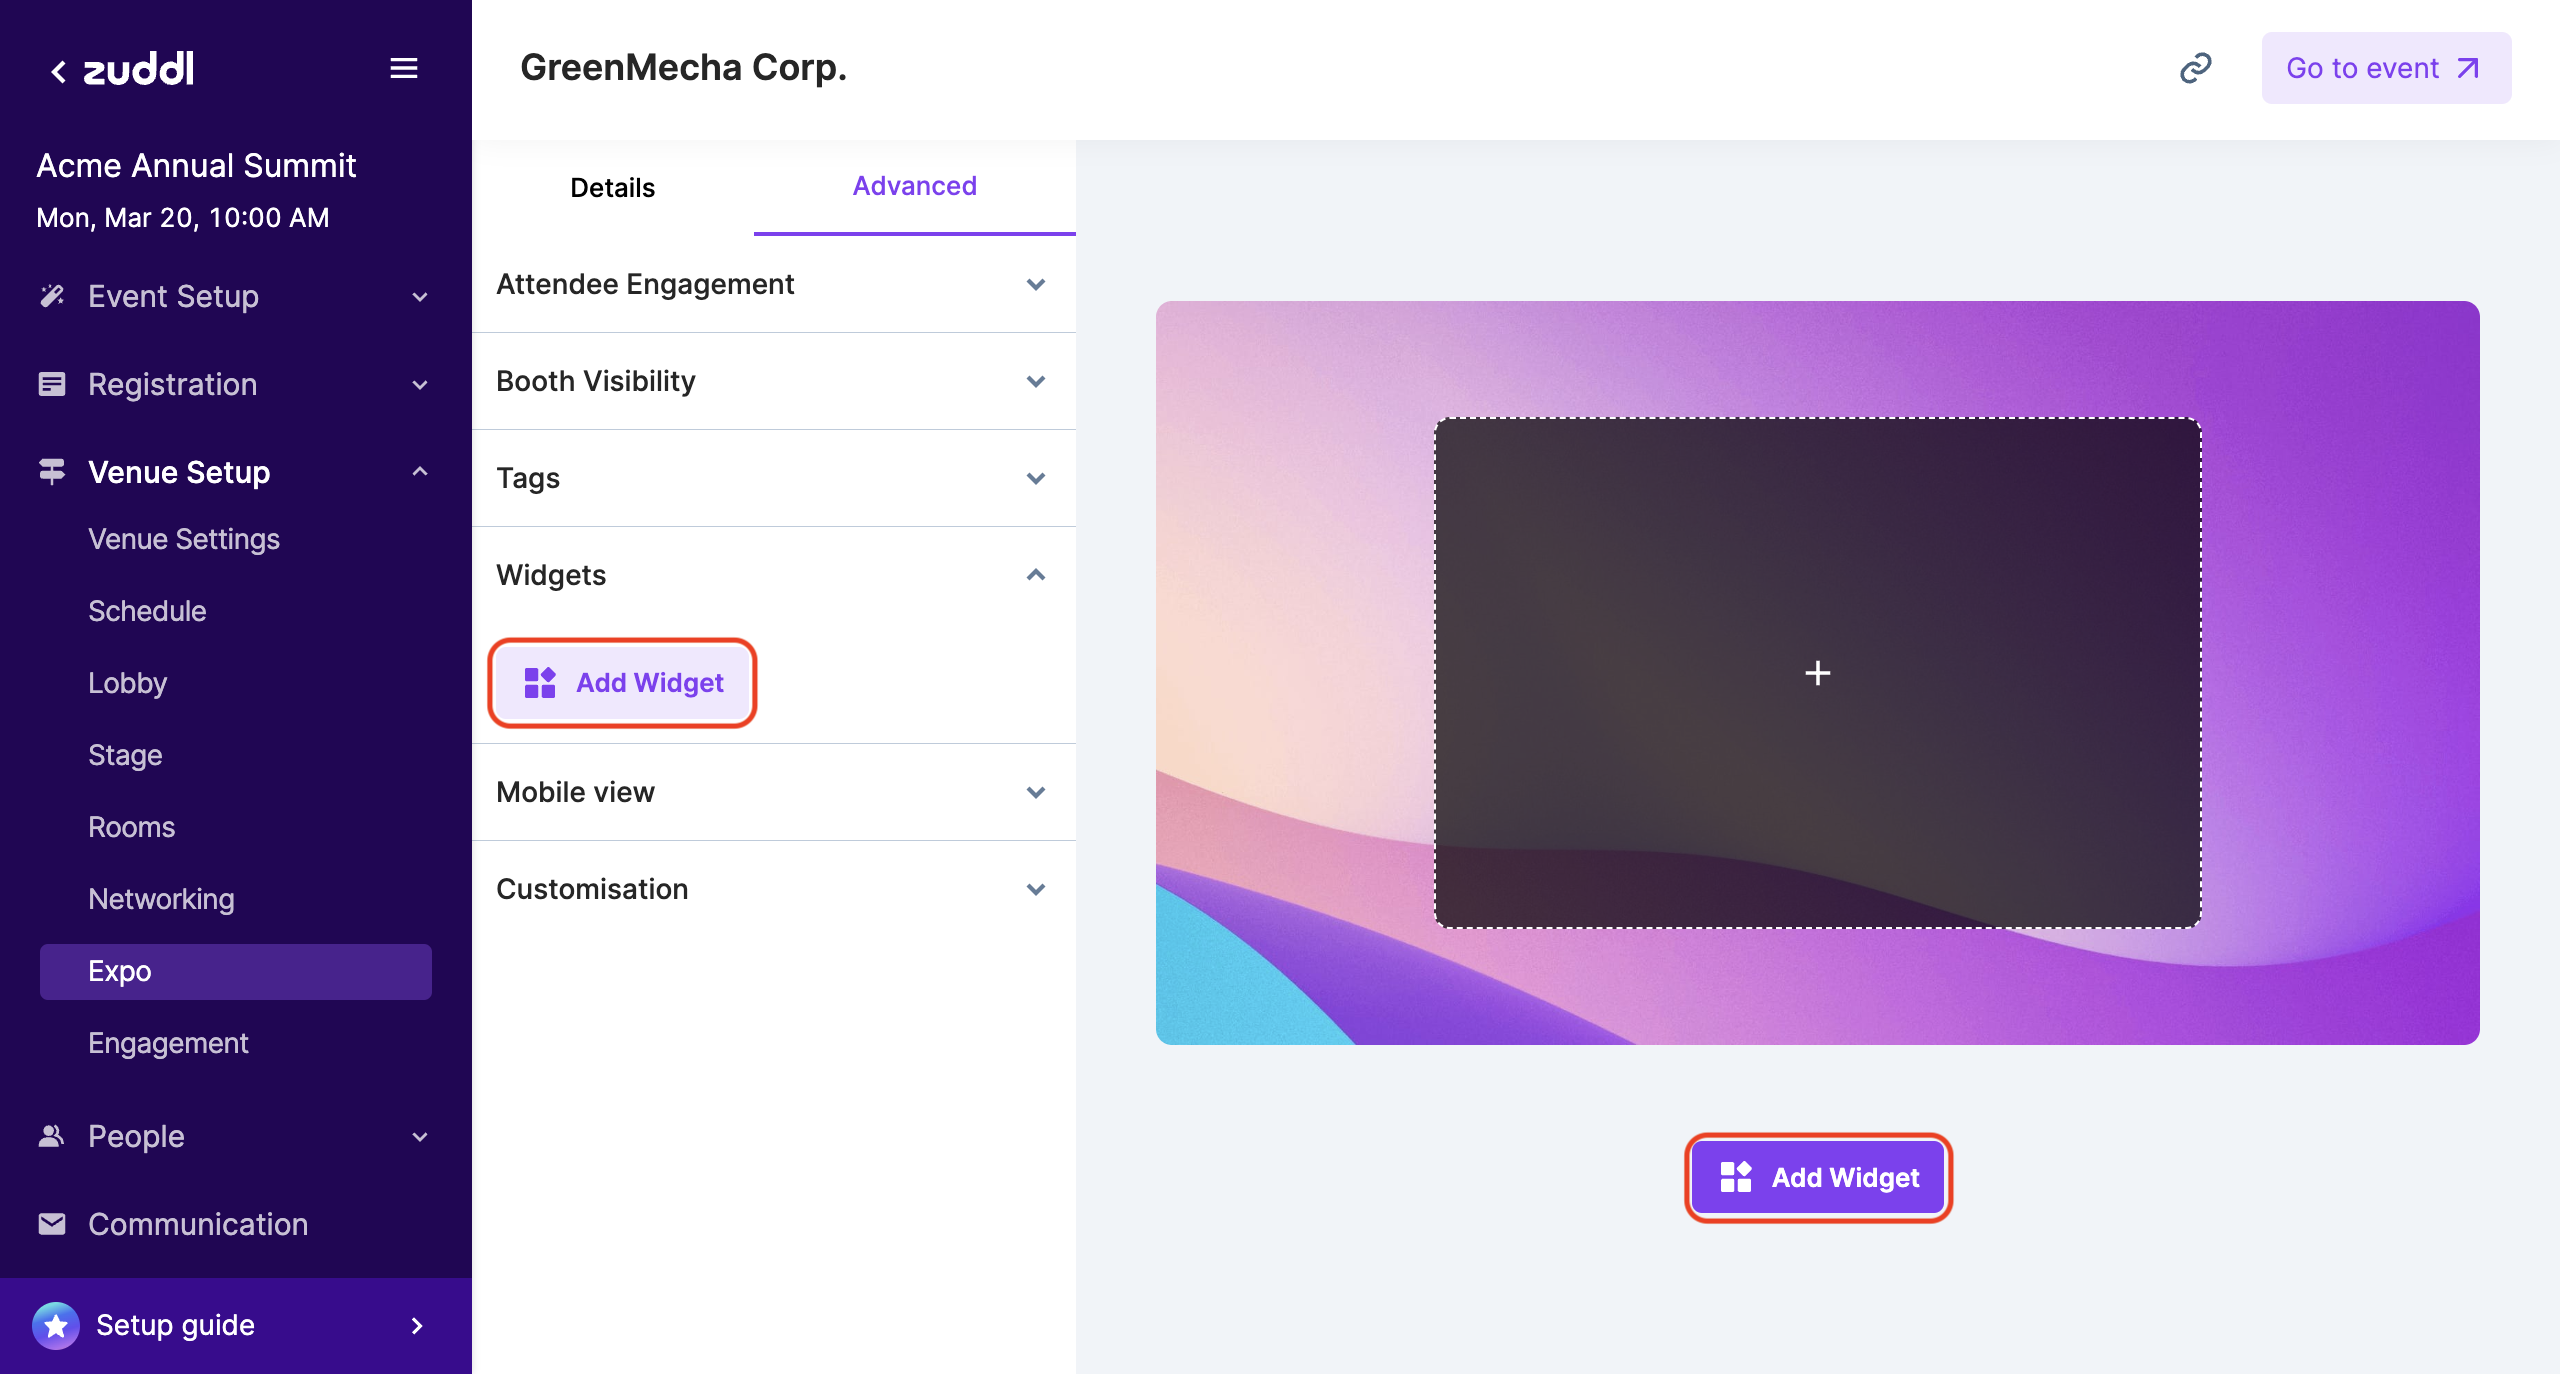This screenshot has width=2560, height=1374.
Task: Click the People icon in the sidebar
Action: click(52, 1136)
